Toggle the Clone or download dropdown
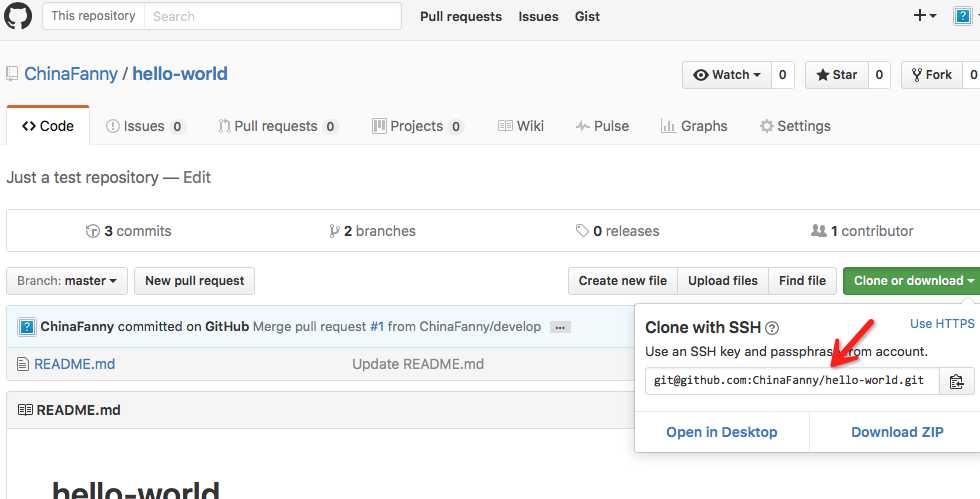The image size is (980, 499). coord(911,281)
